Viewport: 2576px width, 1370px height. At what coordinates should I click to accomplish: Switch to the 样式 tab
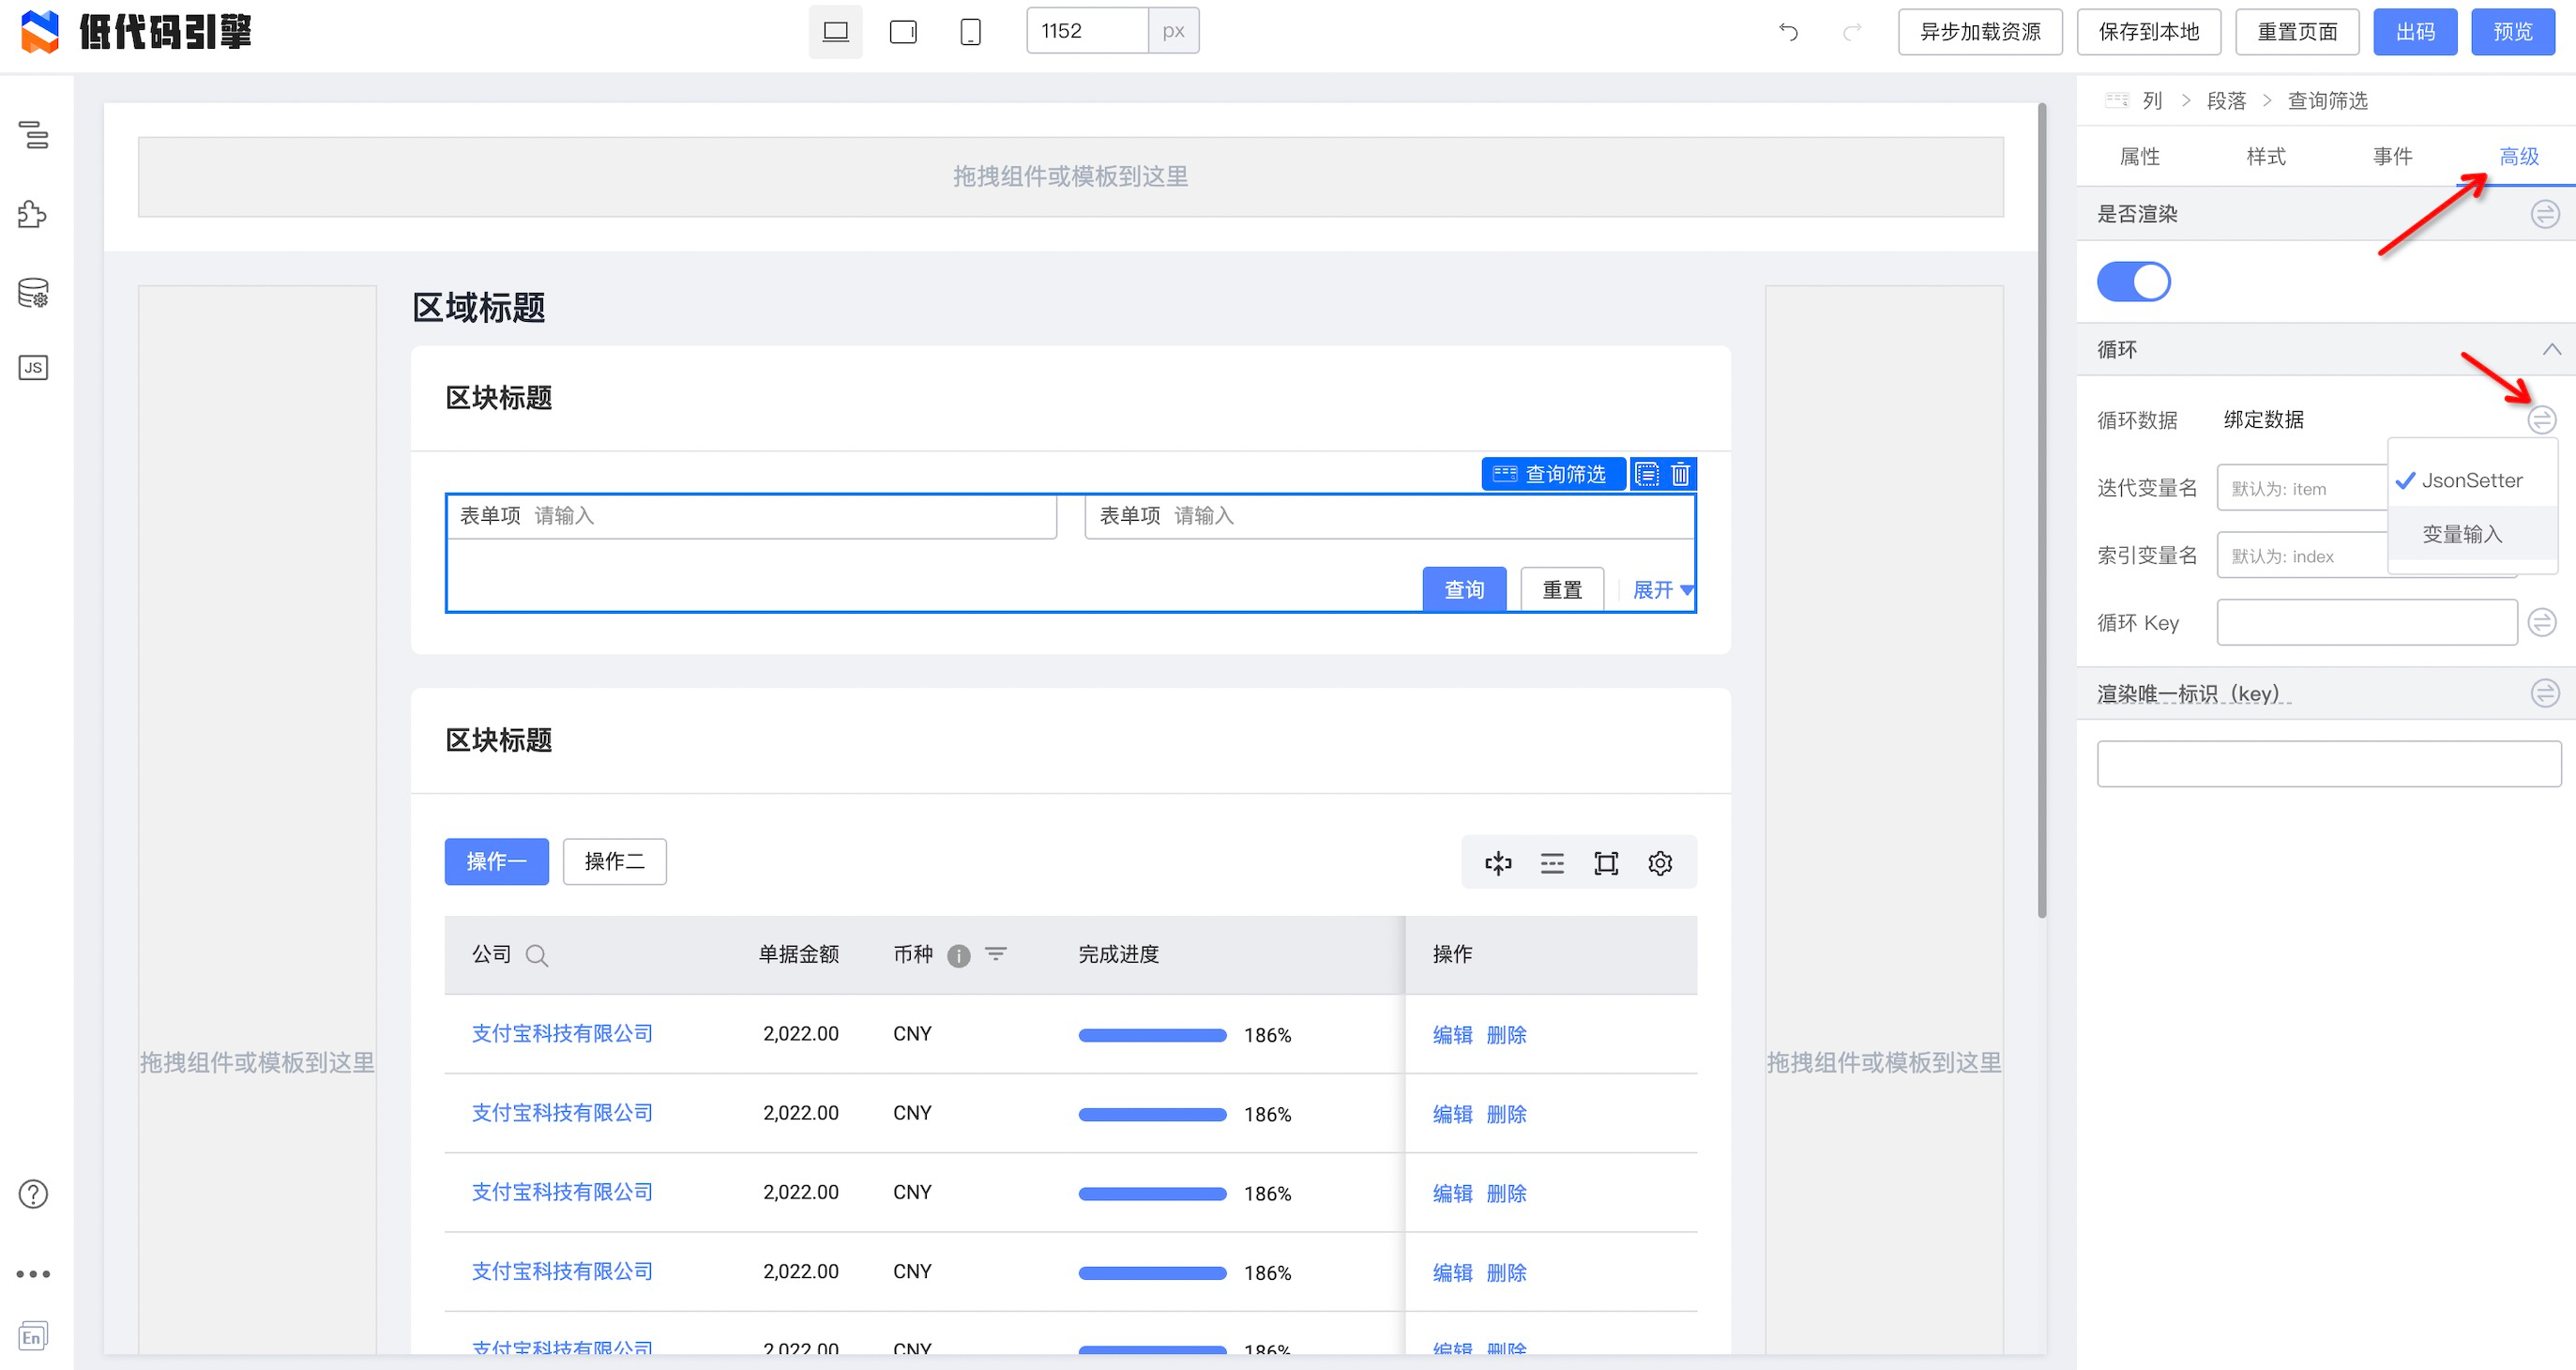[2265, 157]
